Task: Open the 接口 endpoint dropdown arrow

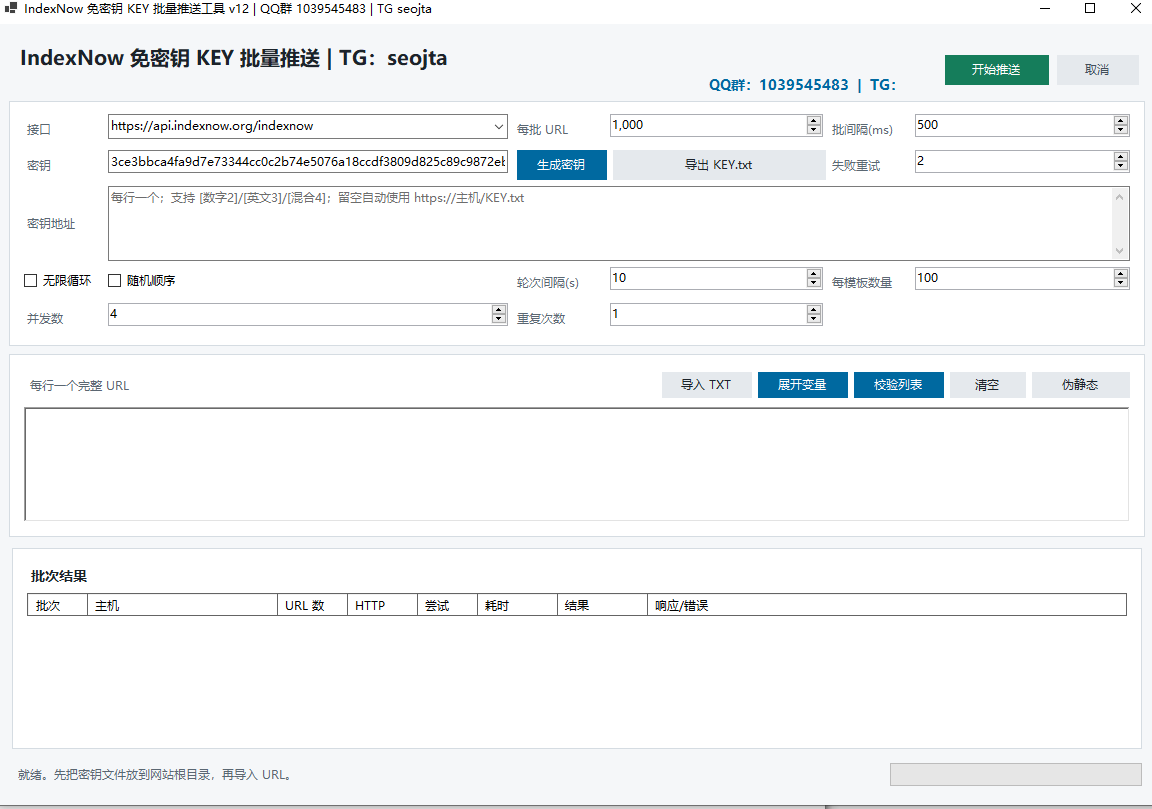Action: pos(498,126)
